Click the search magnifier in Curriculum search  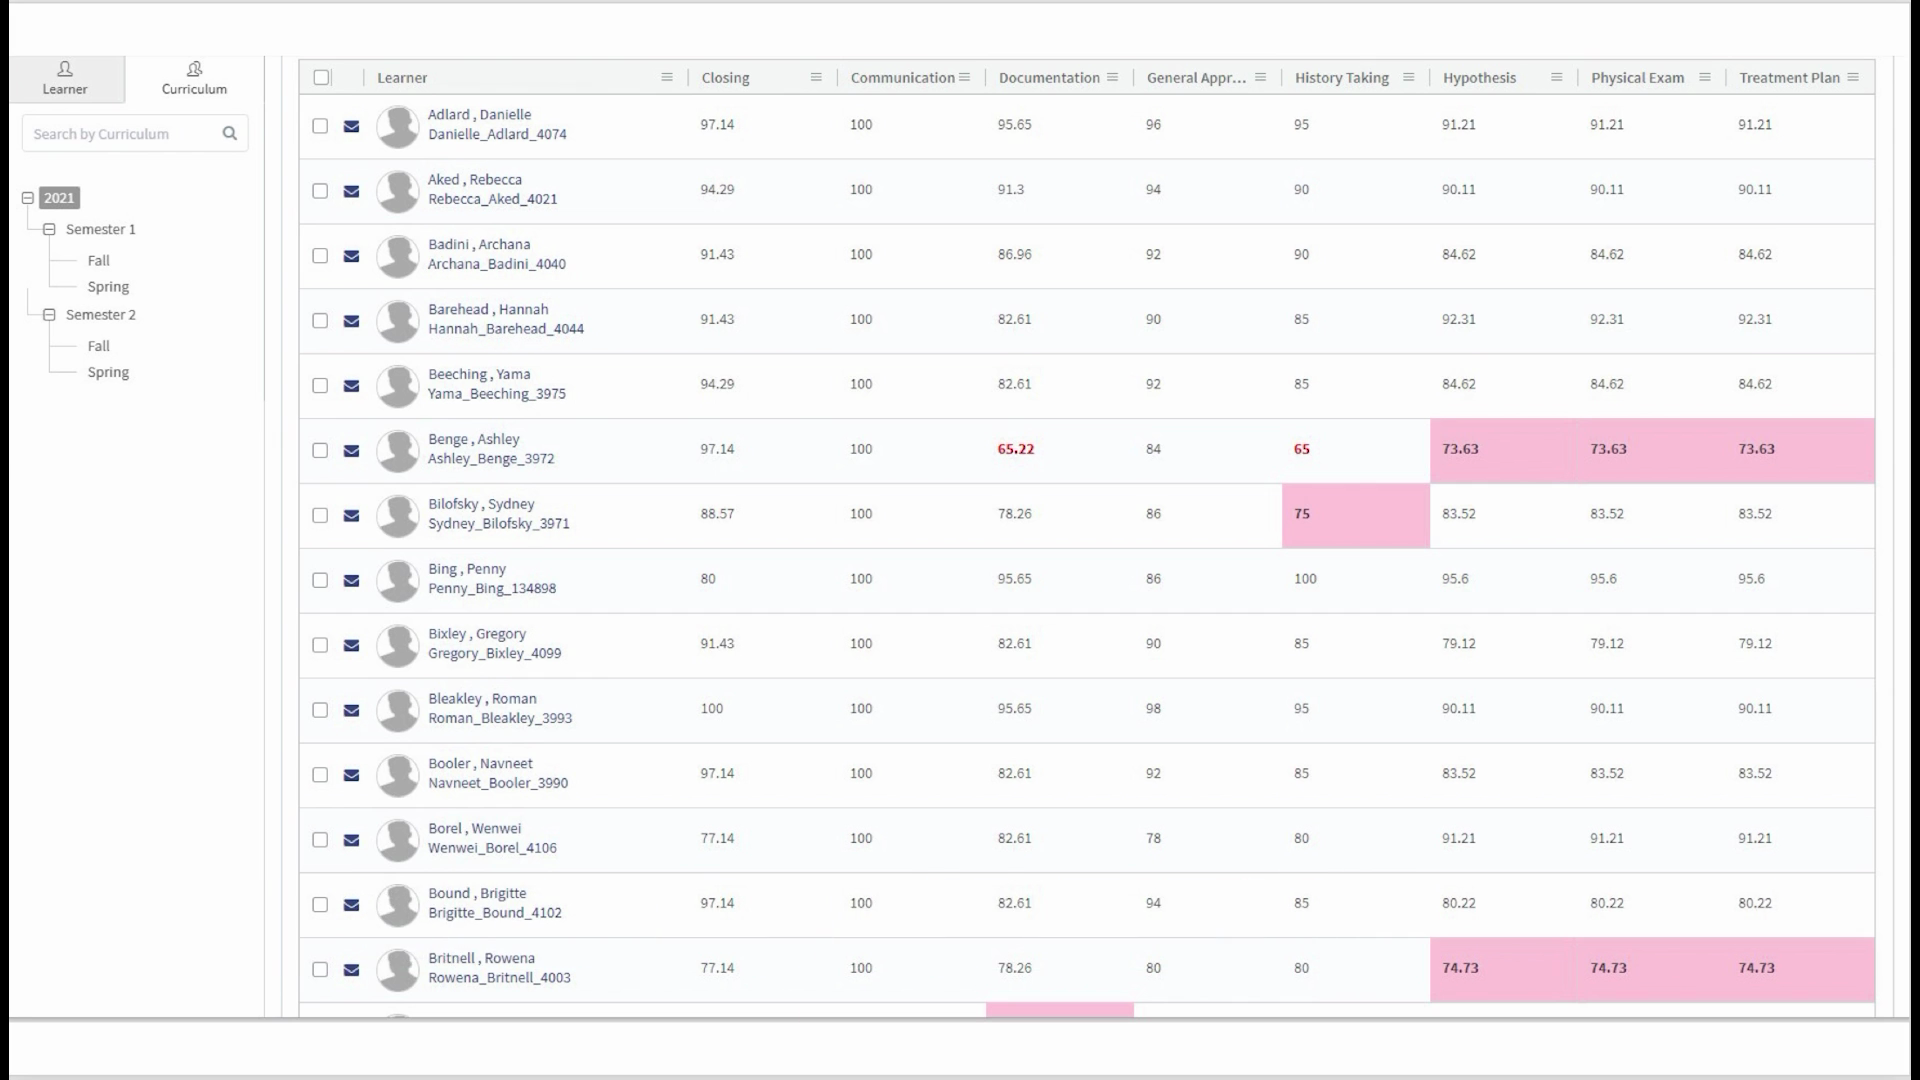[x=230, y=133]
